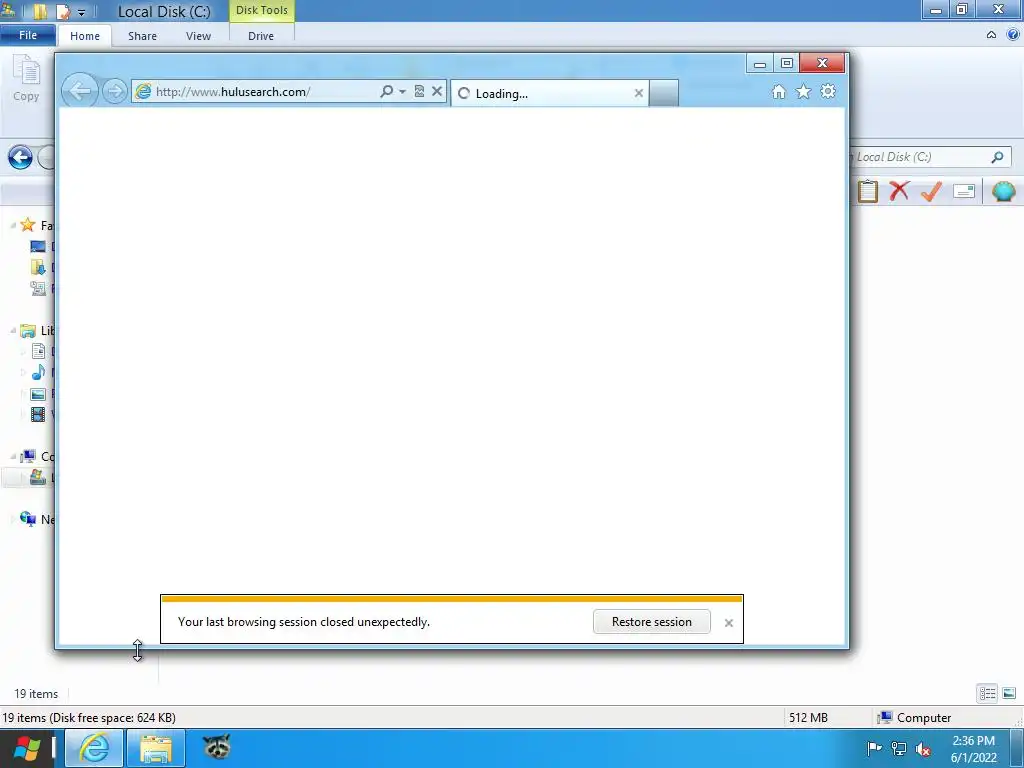Collapse the Computer tree node

12,456
